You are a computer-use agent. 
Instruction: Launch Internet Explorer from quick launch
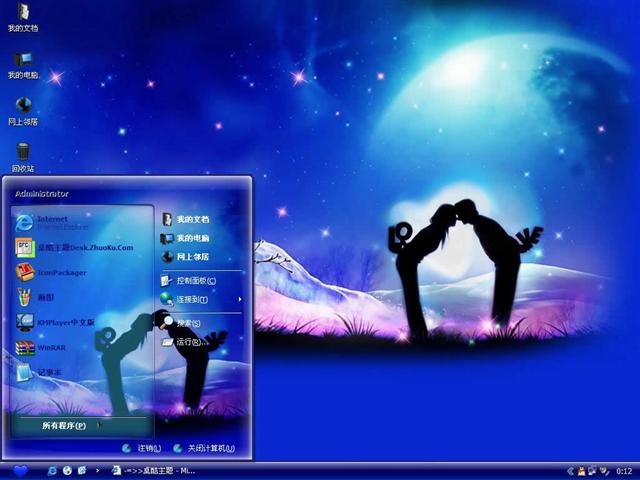click(52, 471)
